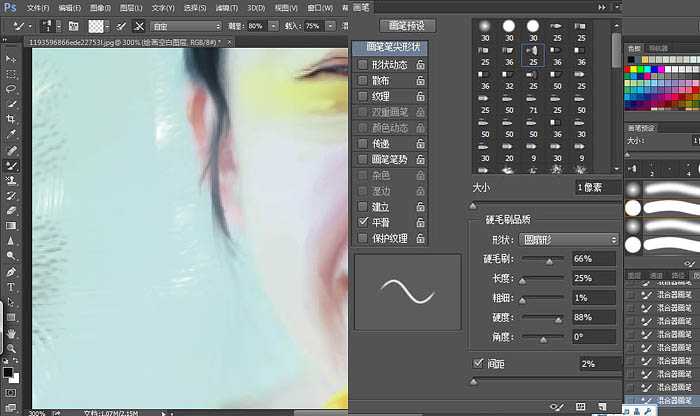Enable the 画笔笔势 checkbox

[362, 159]
